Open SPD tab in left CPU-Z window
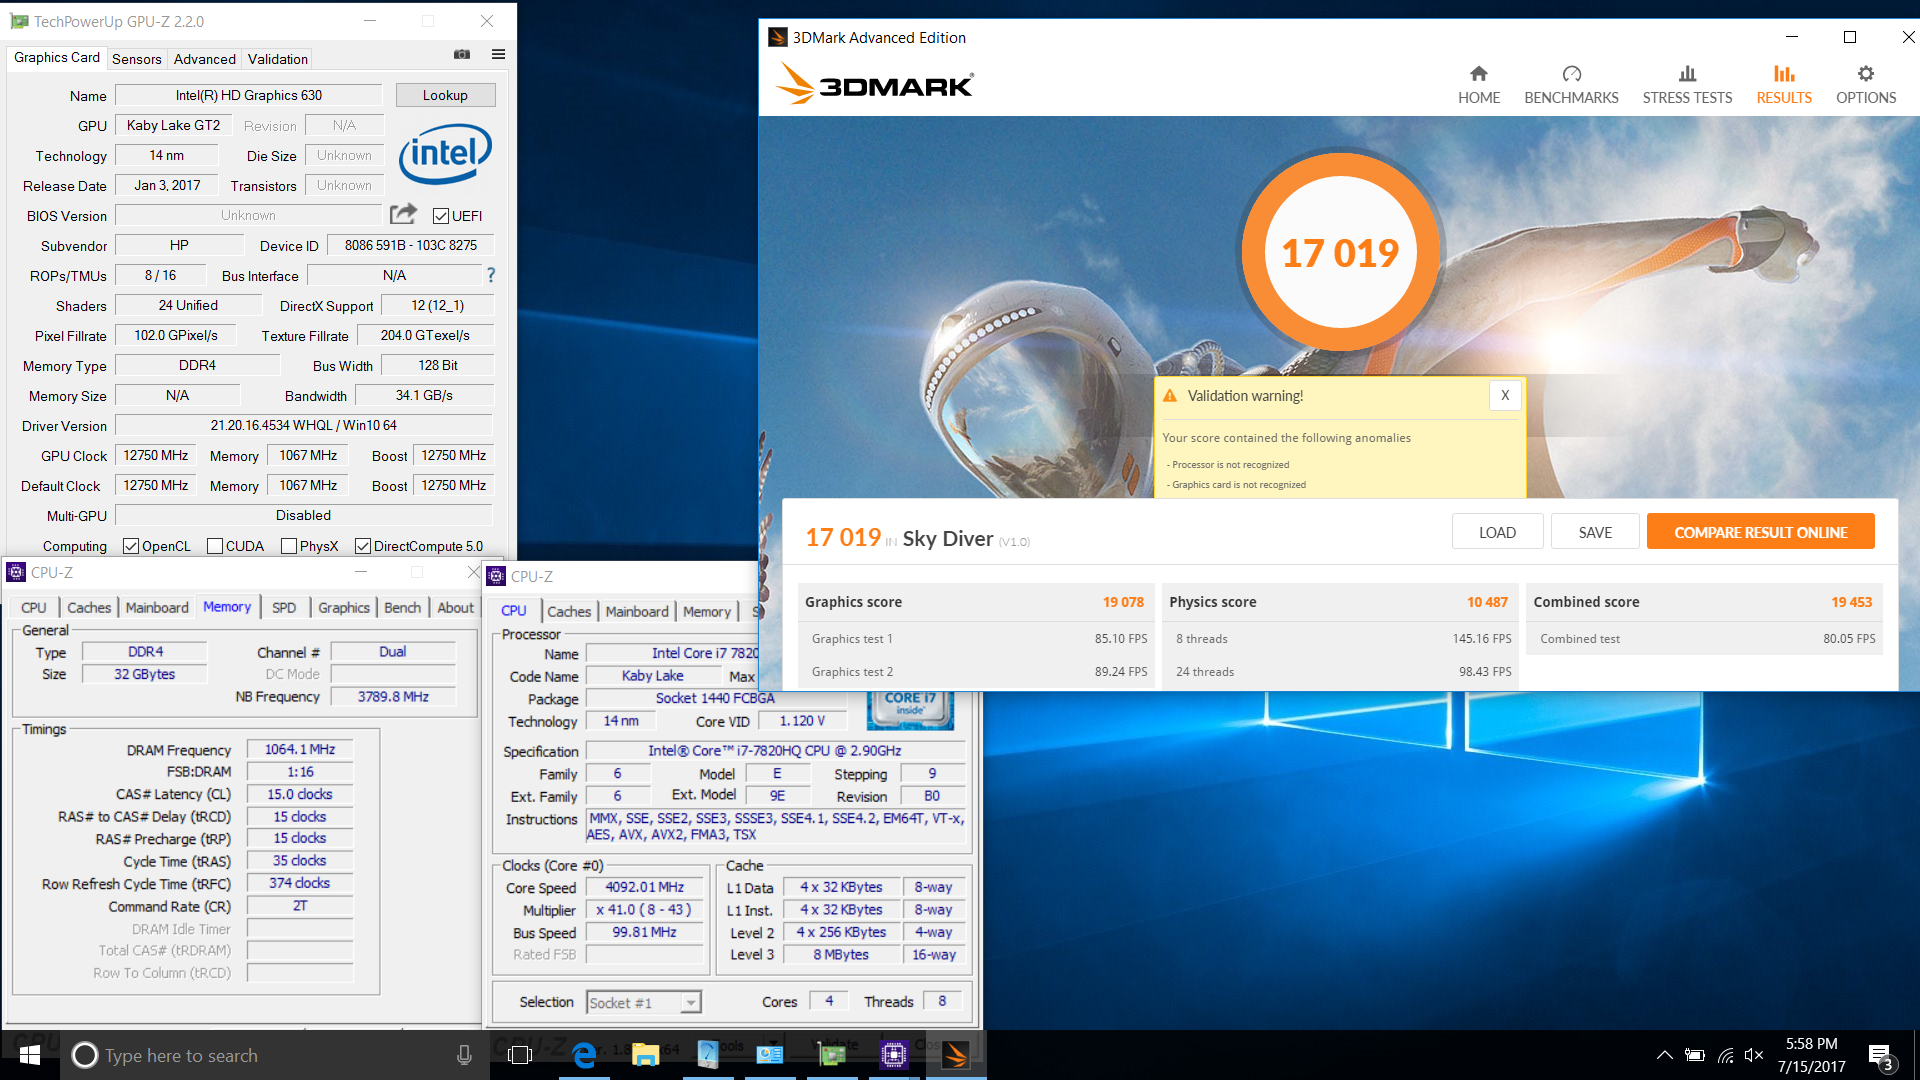This screenshot has height=1080, width=1920. [x=284, y=607]
